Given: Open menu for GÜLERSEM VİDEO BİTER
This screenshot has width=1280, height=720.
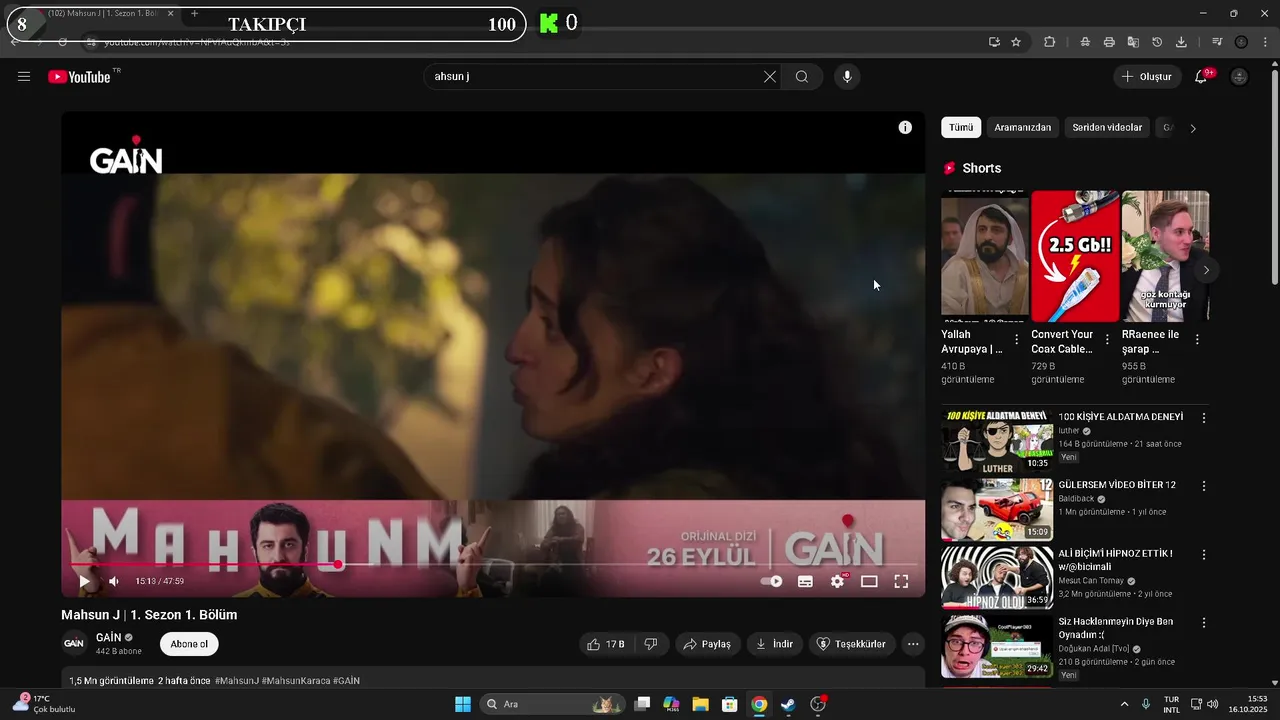Looking at the screenshot, I should click(1204, 486).
